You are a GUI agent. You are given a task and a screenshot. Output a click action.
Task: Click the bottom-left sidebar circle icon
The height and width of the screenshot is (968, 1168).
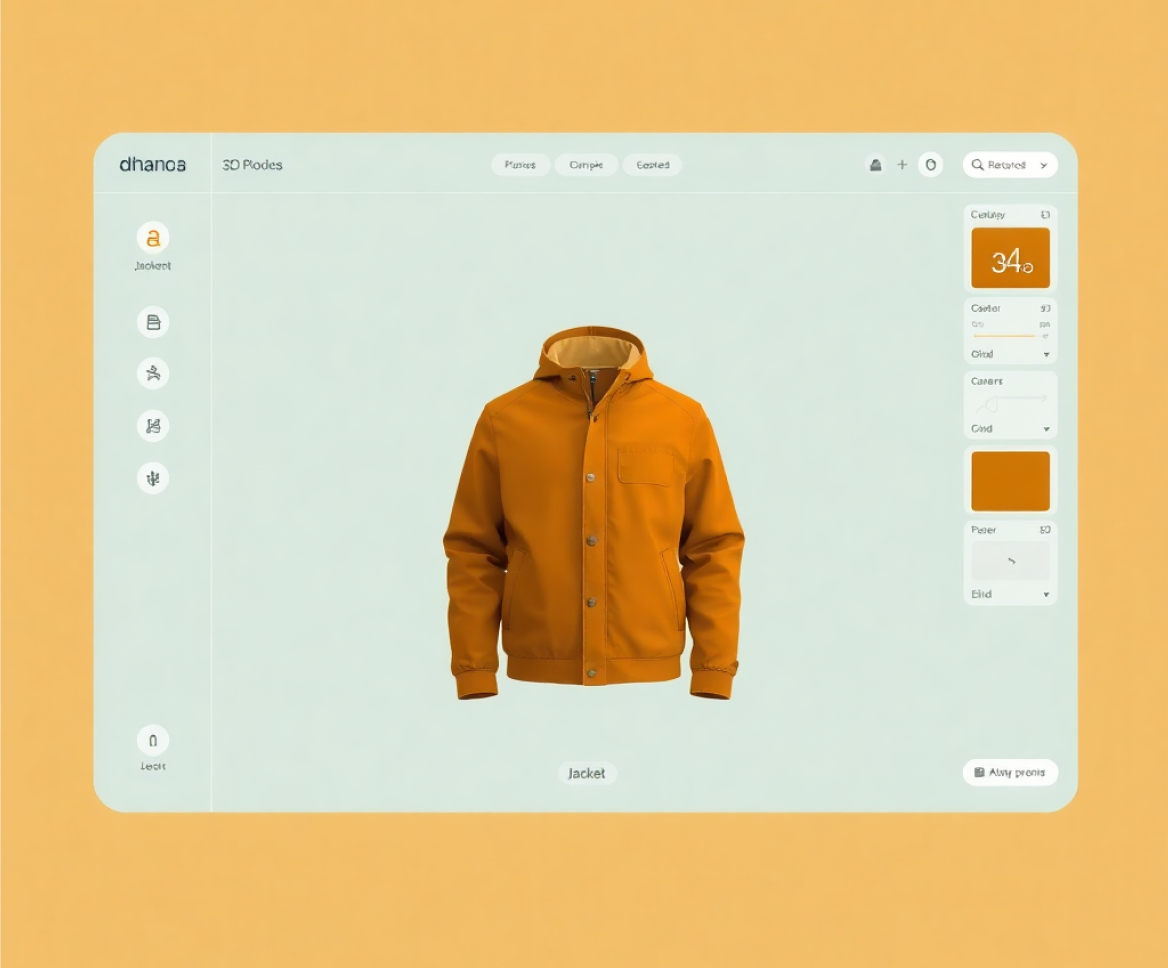(153, 741)
